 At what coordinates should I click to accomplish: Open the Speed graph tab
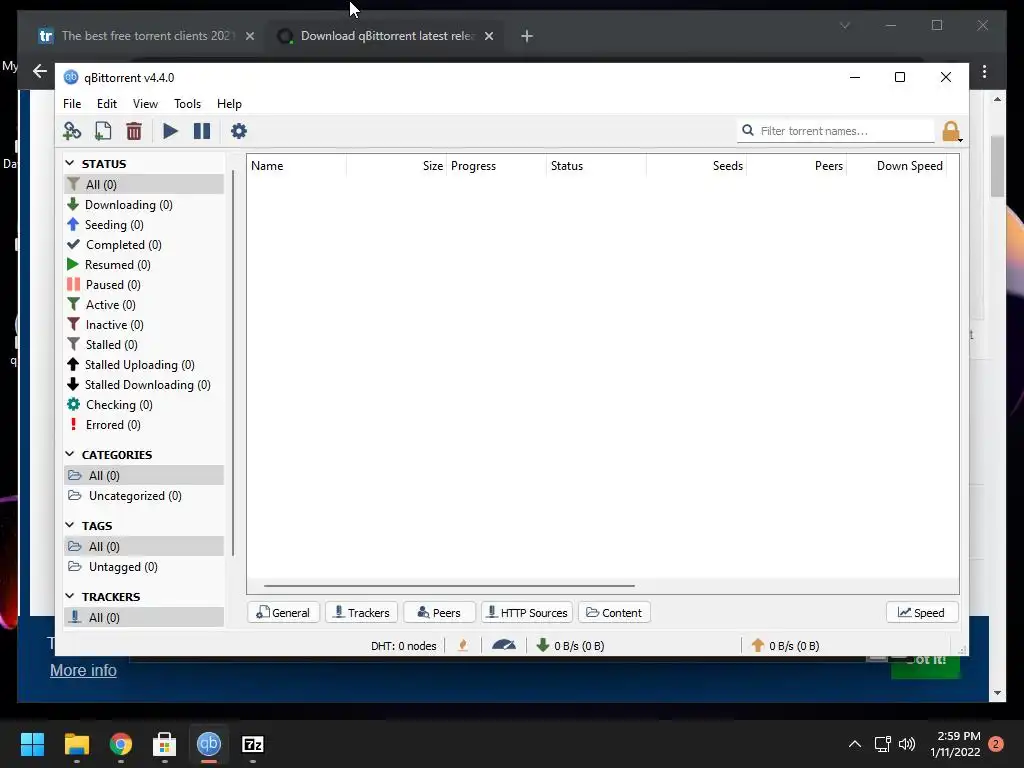pyautogui.click(x=922, y=613)
